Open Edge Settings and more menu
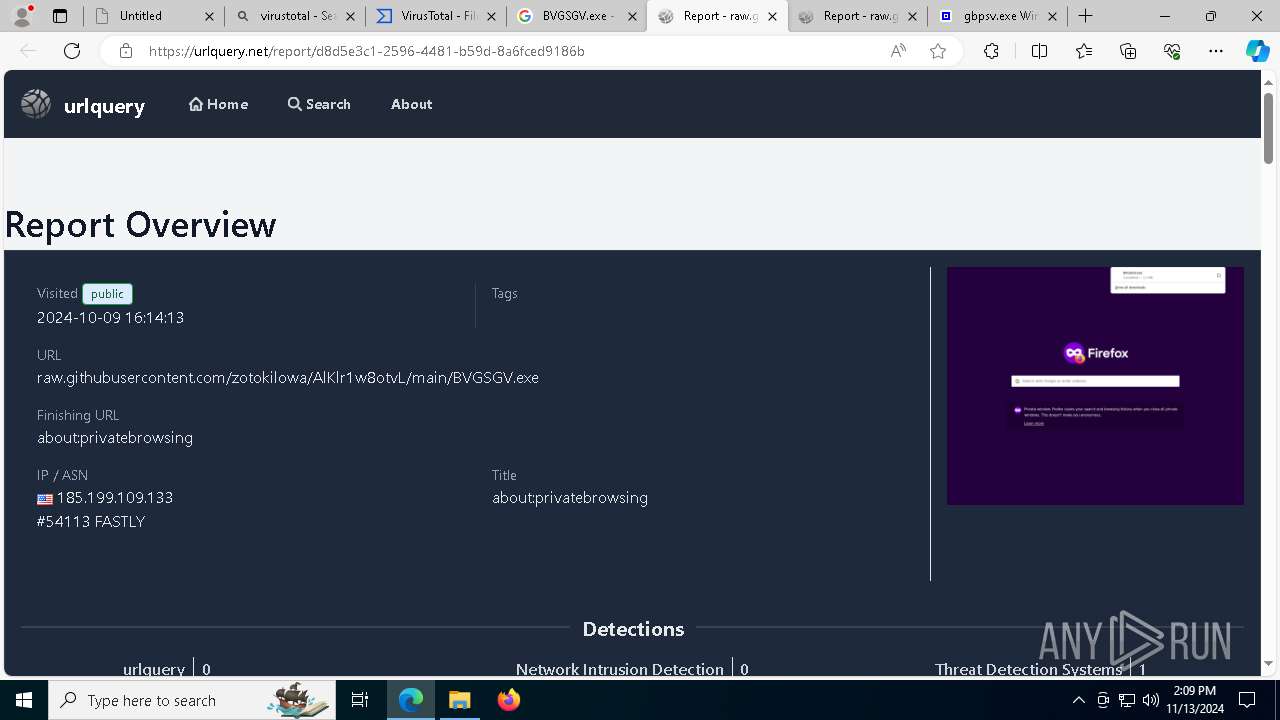 1216,51
